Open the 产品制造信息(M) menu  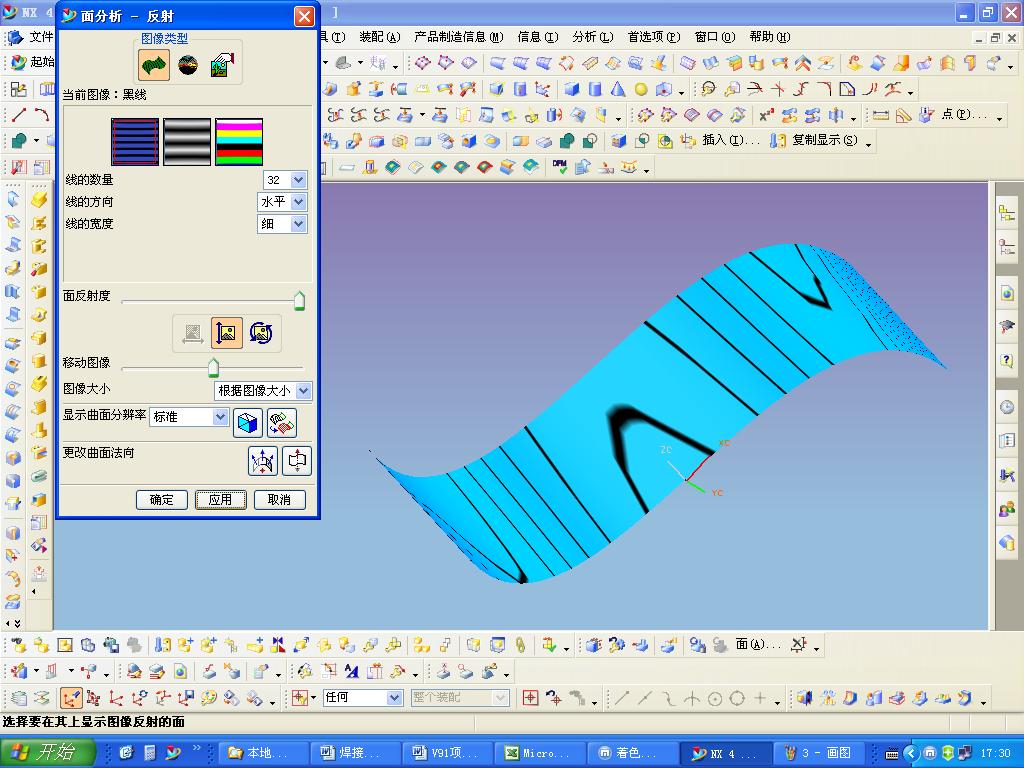coord(458,37)
